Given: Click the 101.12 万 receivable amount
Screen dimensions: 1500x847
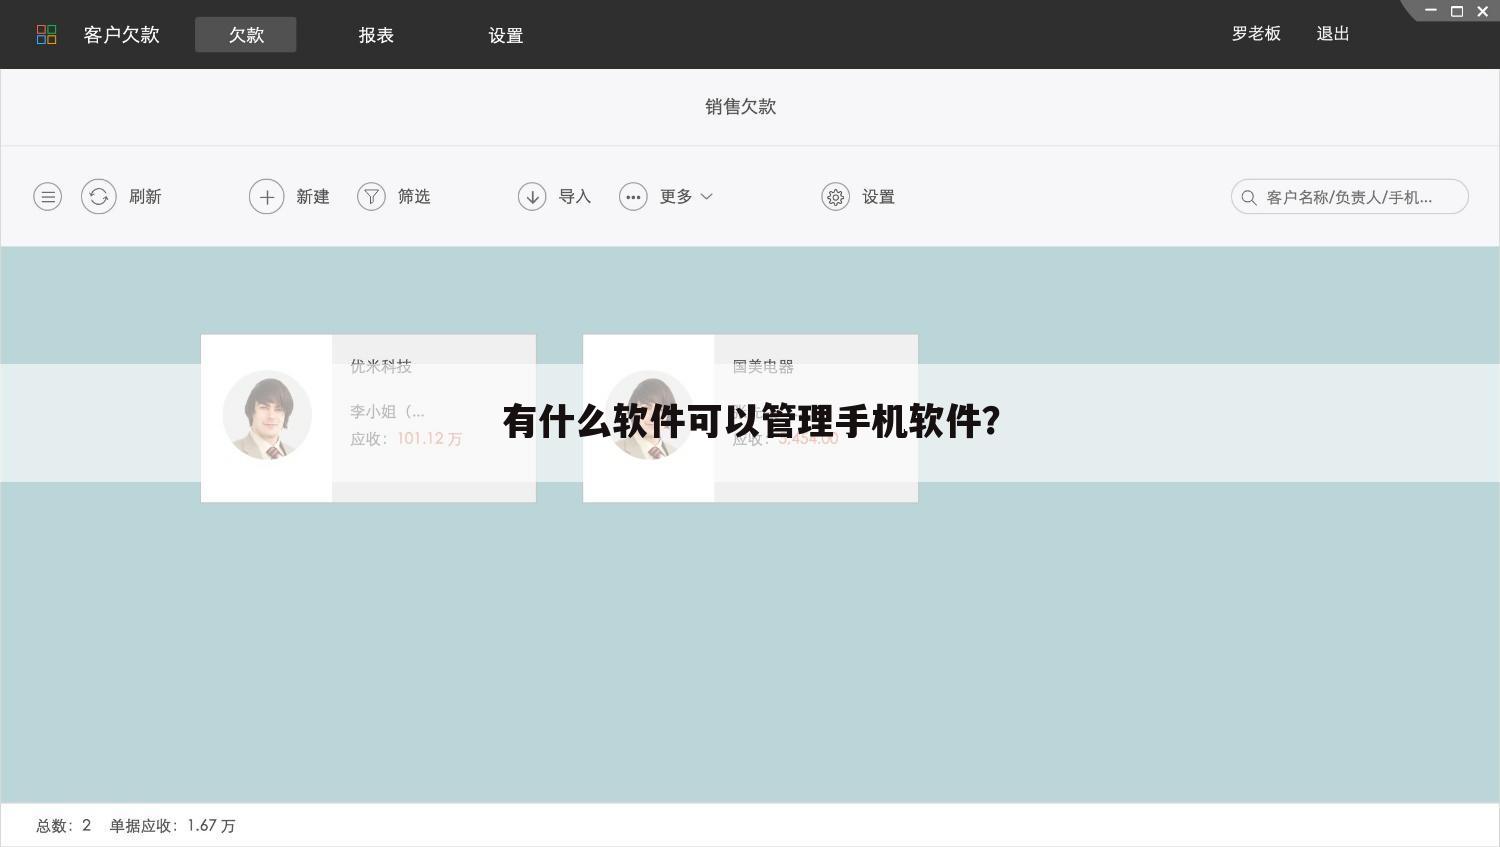Looking at the screenshot, I should click(x=430, y=439).
